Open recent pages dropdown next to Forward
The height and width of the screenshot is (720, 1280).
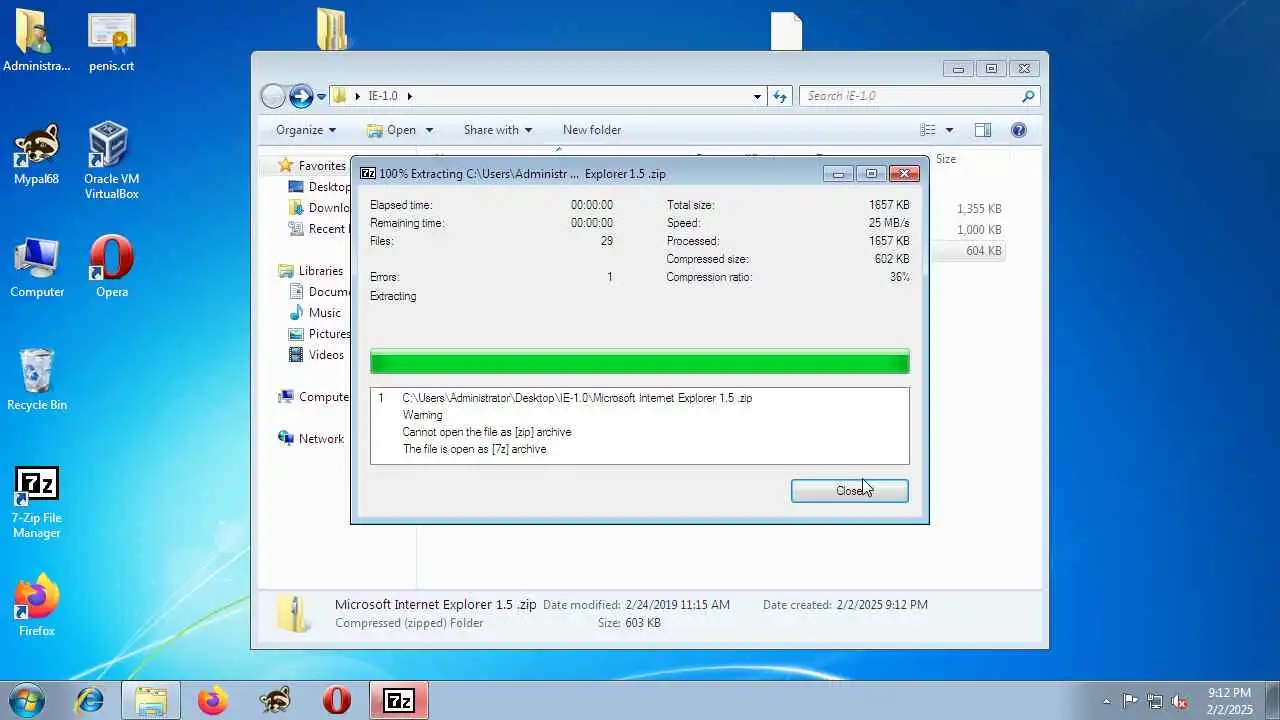(x=321, y=97)
